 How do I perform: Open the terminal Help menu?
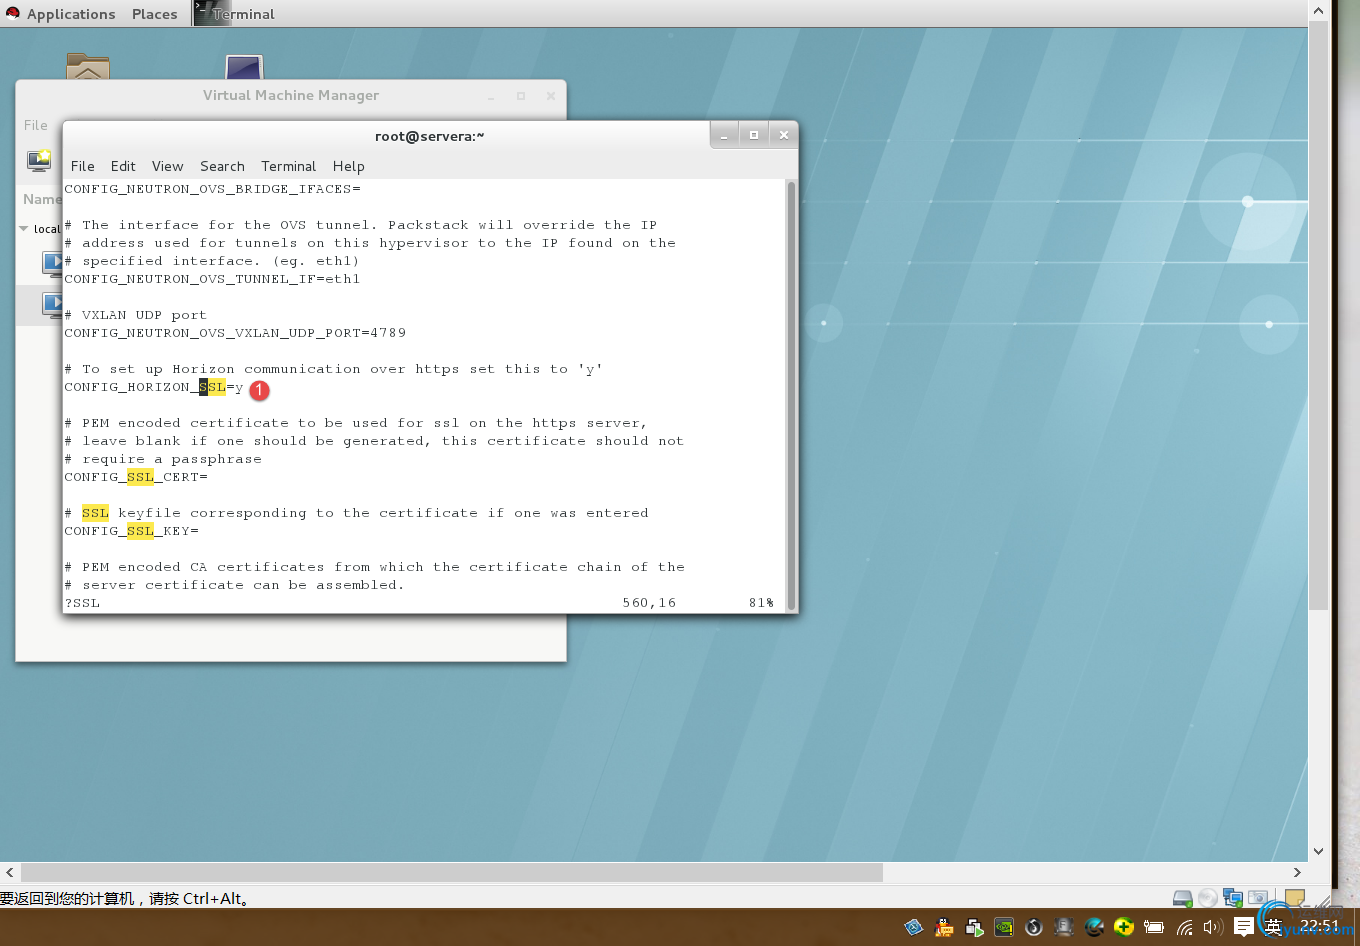[x=348, y=166]
